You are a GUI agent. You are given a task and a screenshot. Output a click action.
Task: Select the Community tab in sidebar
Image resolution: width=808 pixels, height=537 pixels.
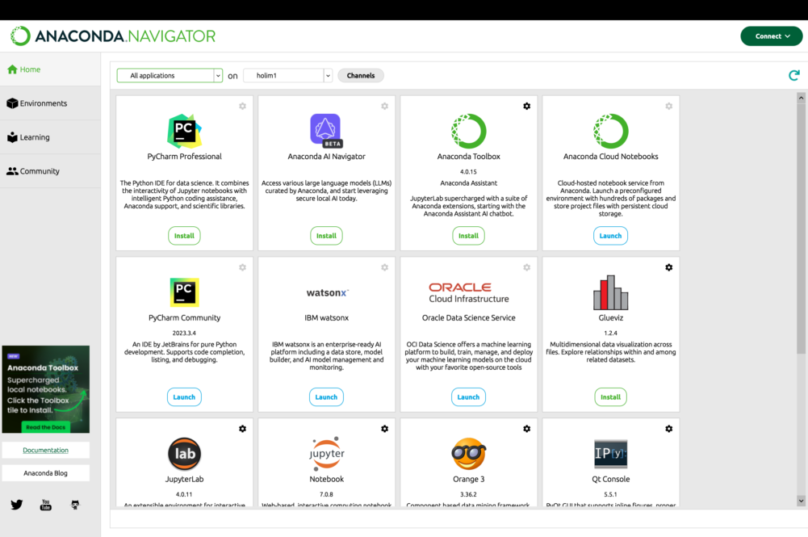pos(39,171)
